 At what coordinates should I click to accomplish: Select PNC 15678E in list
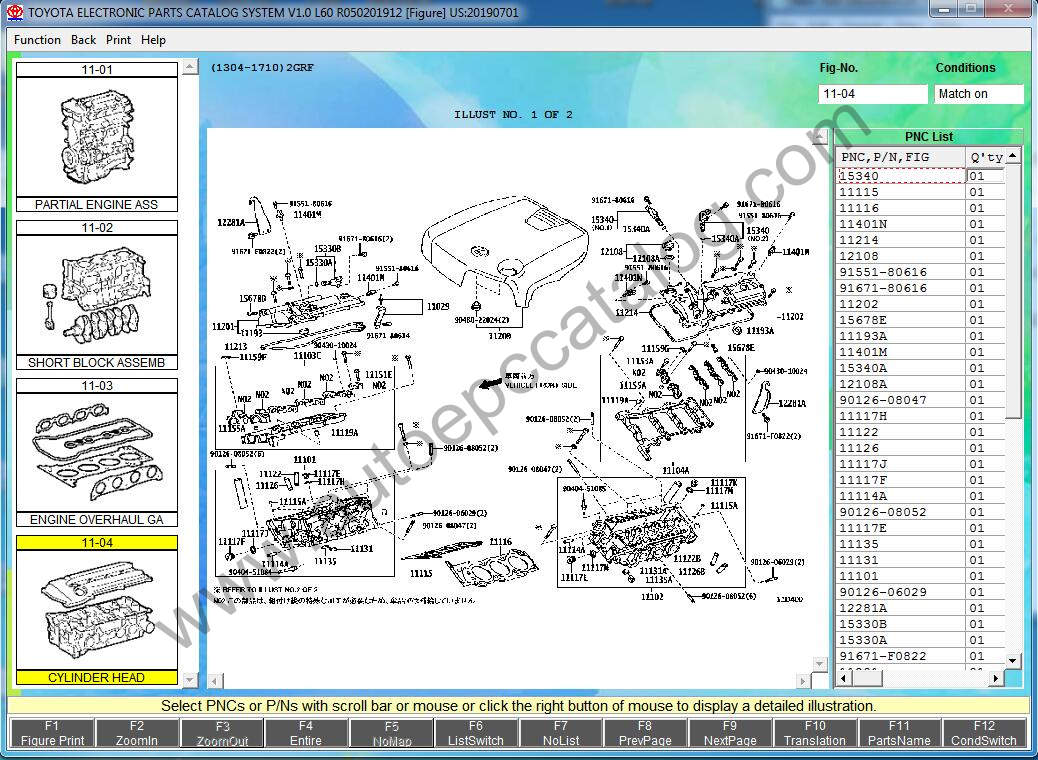point(920,320)
